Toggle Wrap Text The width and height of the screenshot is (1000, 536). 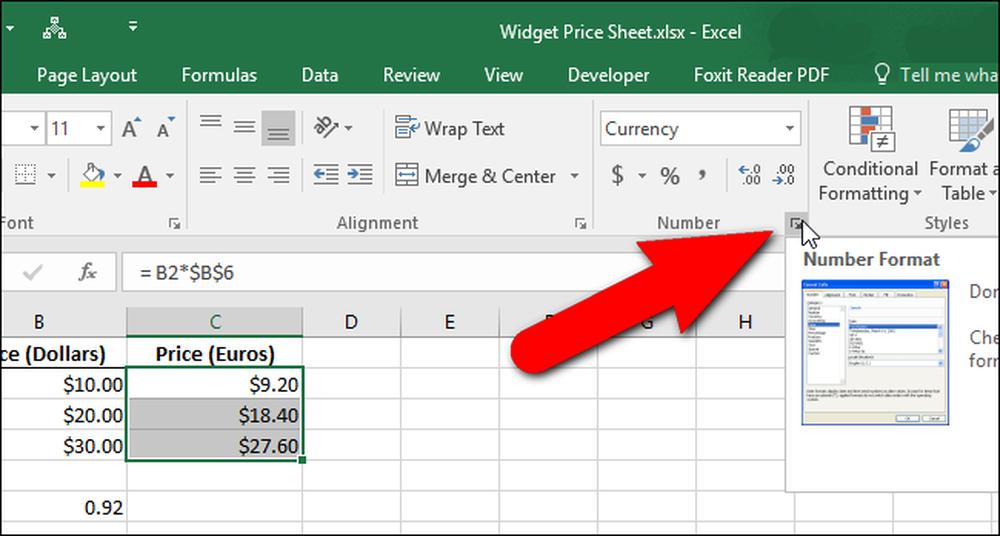(x=449, y=128)
